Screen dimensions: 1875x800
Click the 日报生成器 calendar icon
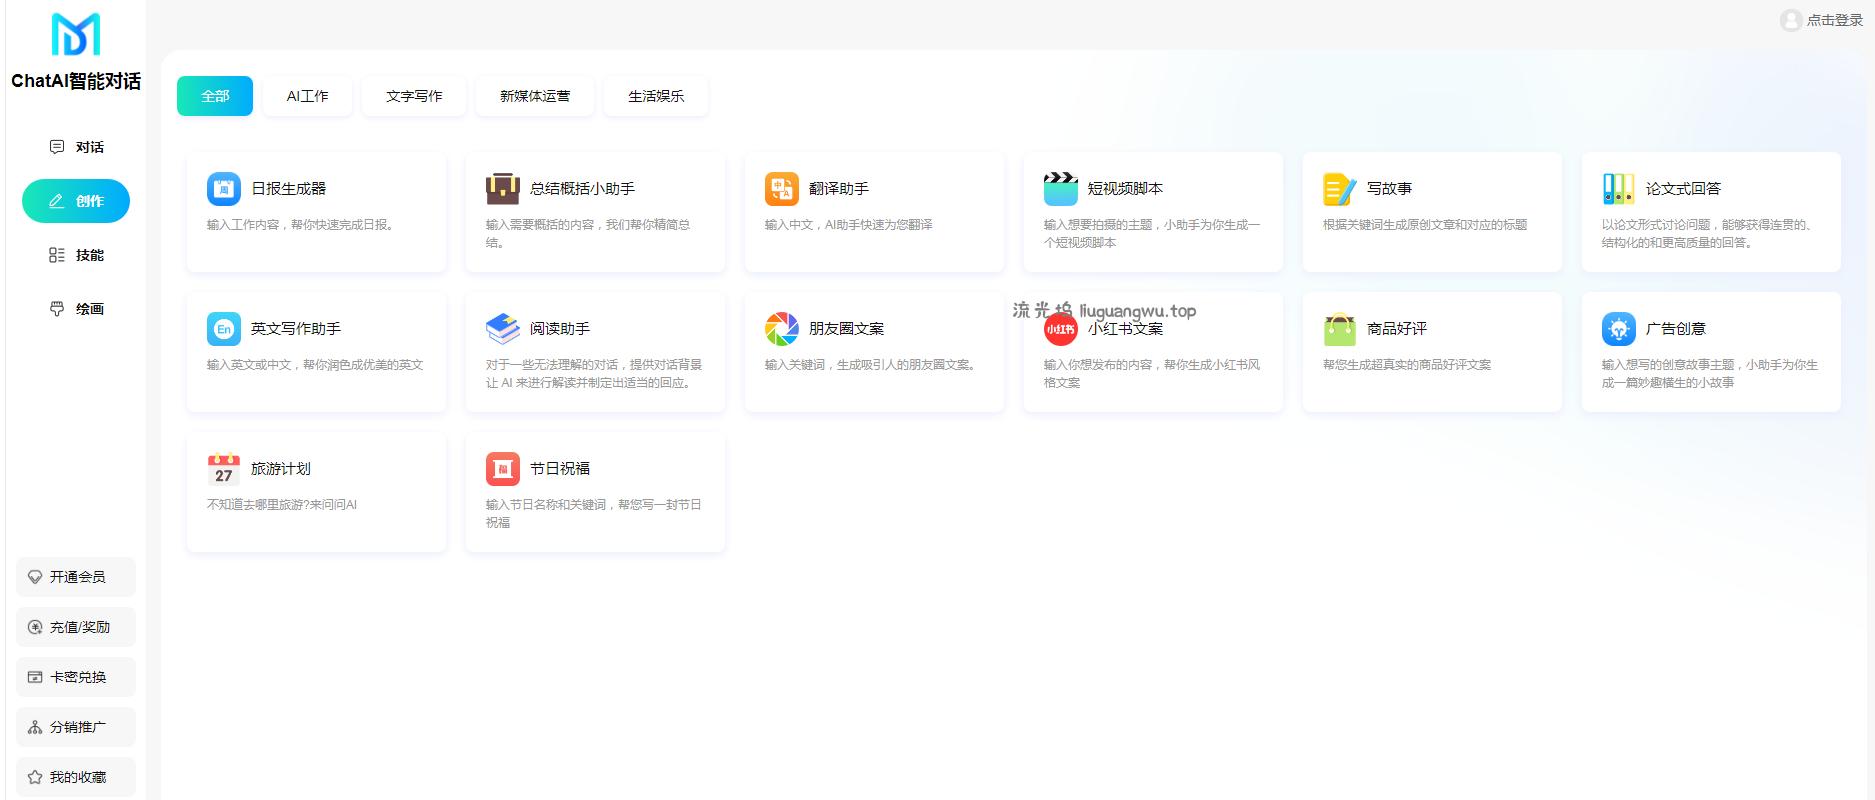(224, 188)
